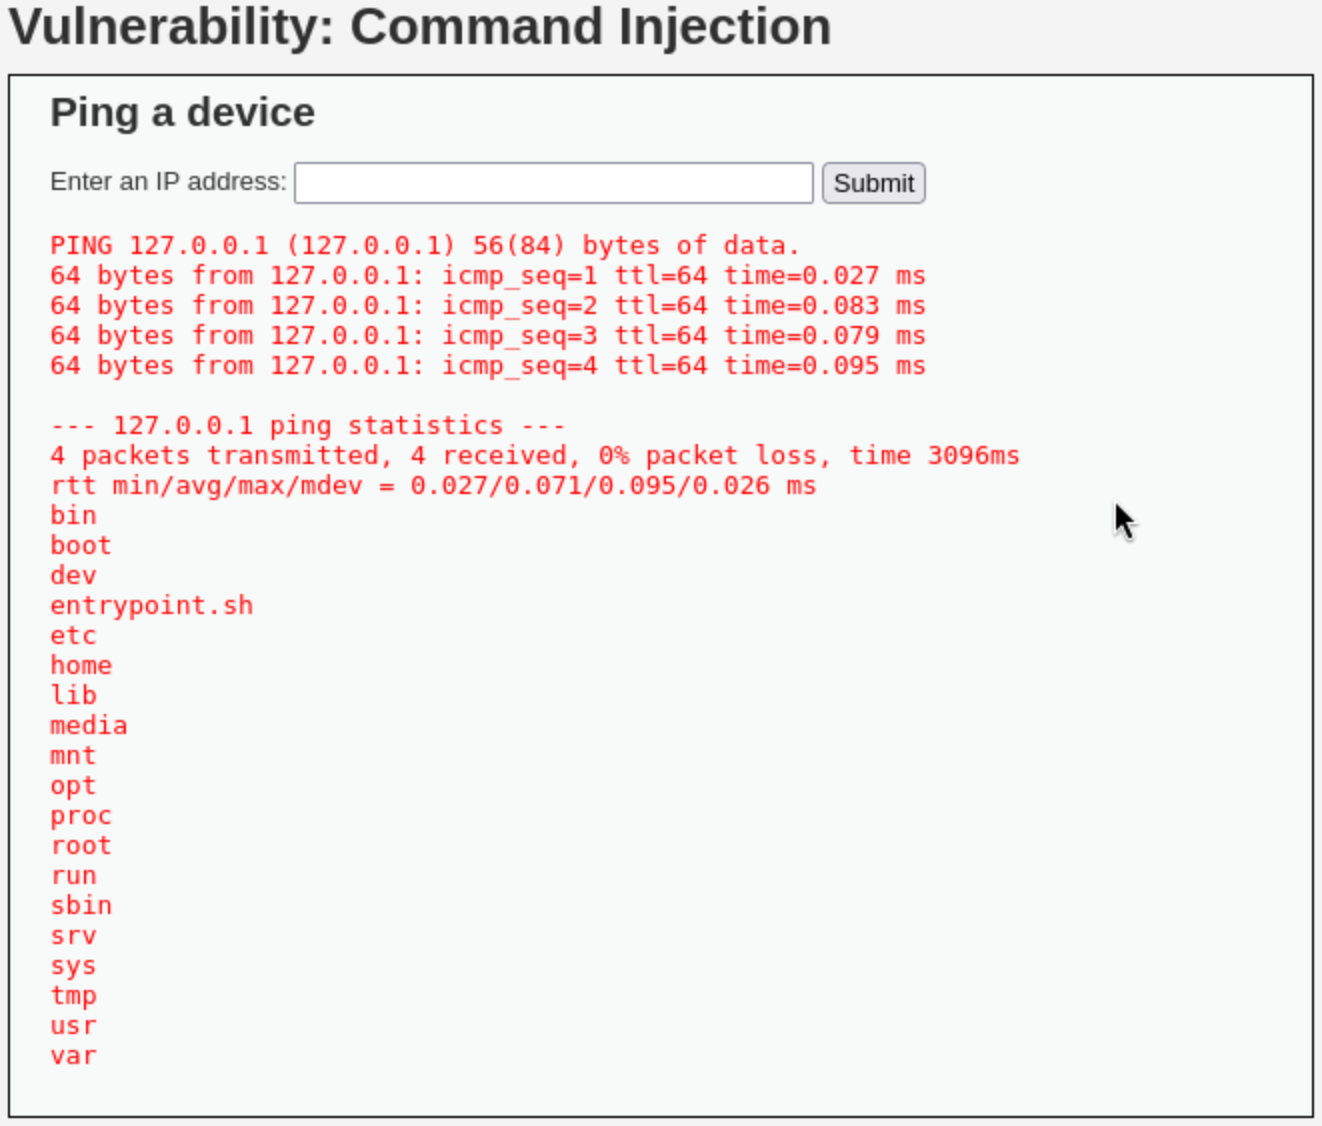This screenshot has height=1126, width=1322.
Task: Click the "4 packets transmitted" summary line
Action: [x=534, y=456]
